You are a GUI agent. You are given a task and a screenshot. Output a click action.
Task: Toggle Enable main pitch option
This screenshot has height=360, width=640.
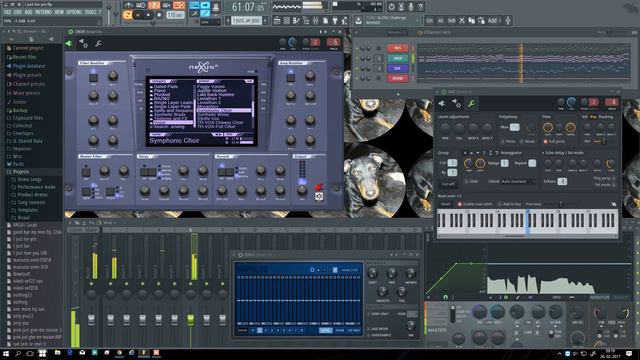pos(475,204)
